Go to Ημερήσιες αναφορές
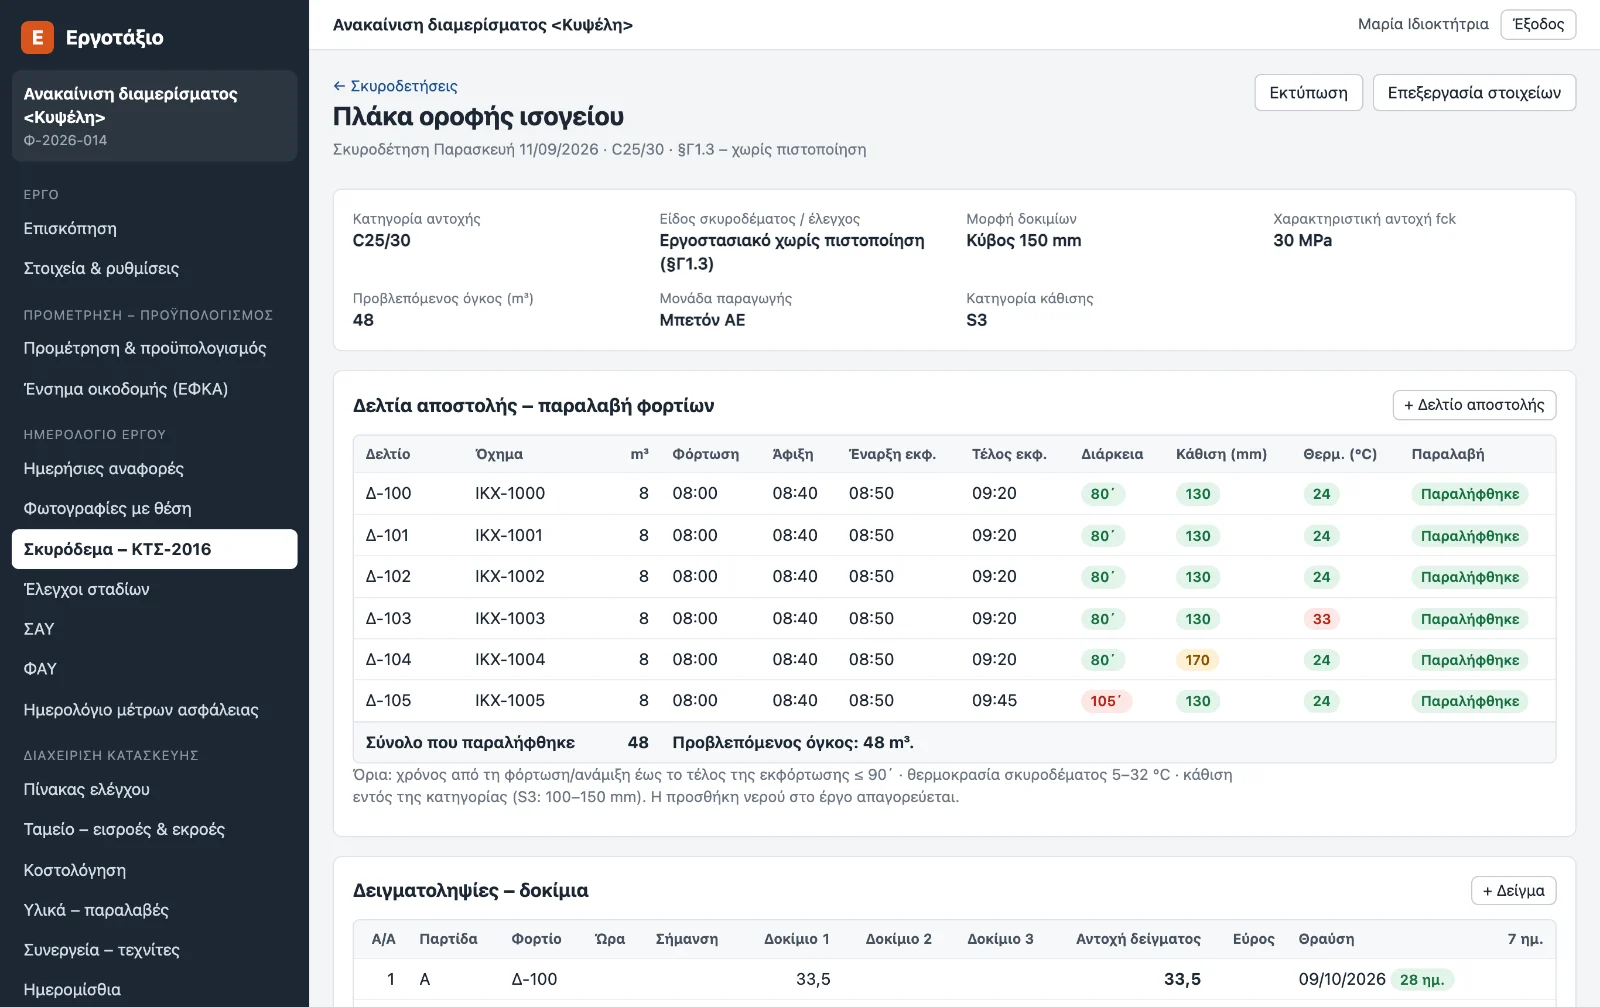Viewport: 1600px width, 1007px height. pos(154,469)
